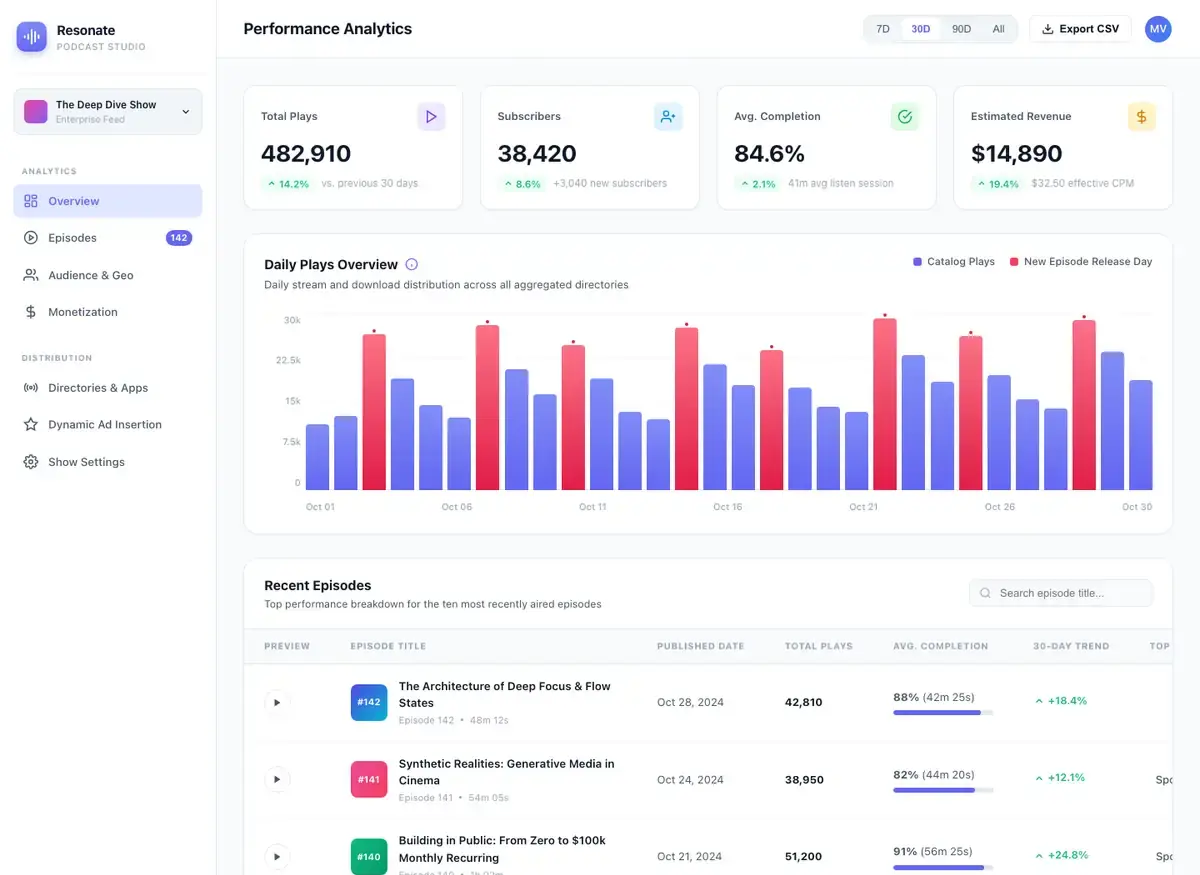The height and width of the screenshot is (875, 1200).
Task: Export analytics as CSV
Action: pyautogui.click(x=1080, y=29)
